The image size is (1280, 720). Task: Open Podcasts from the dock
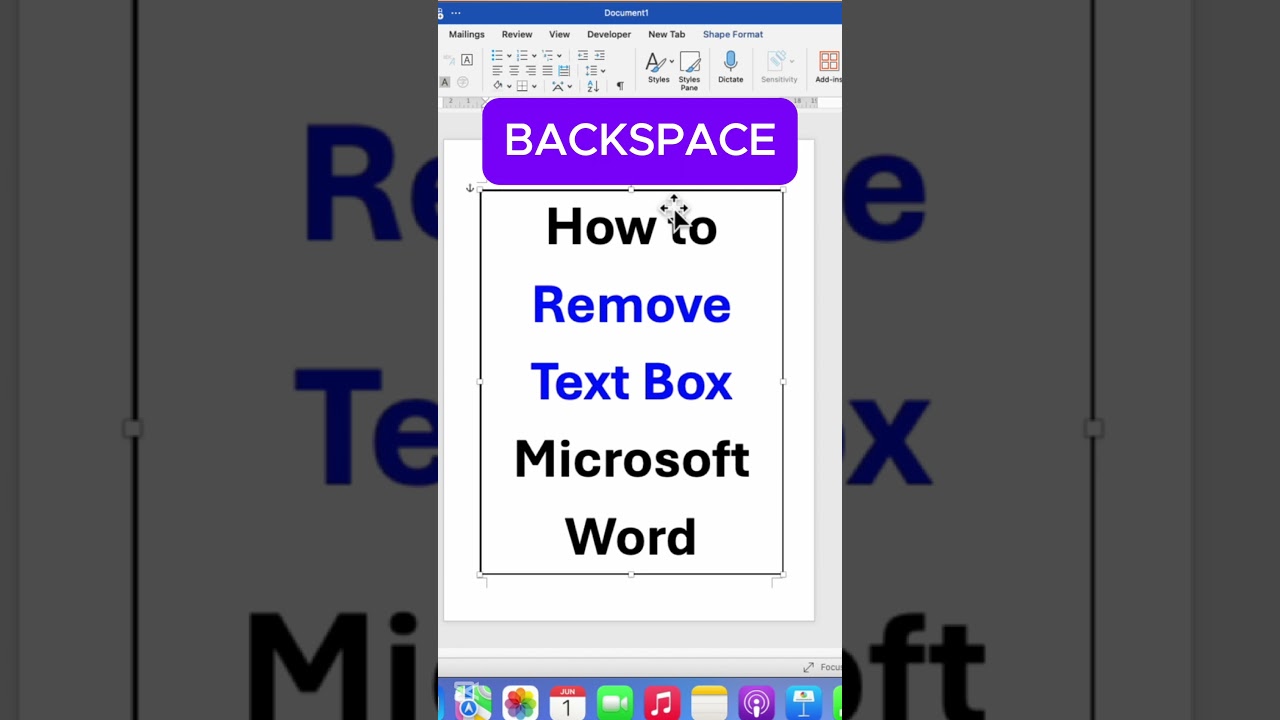coord(756,703)
